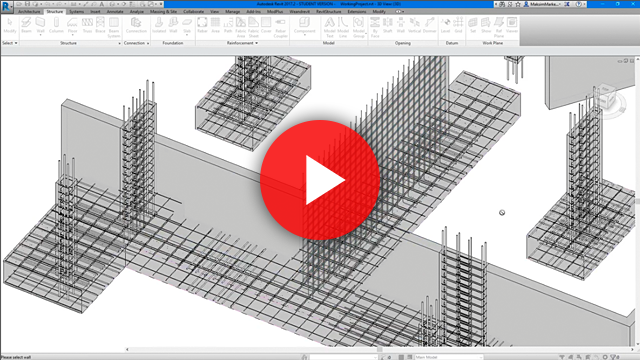This screenshot has width=640, height=360.
Task: Click the Modify button on ribbon
Action: pos(10,25)
